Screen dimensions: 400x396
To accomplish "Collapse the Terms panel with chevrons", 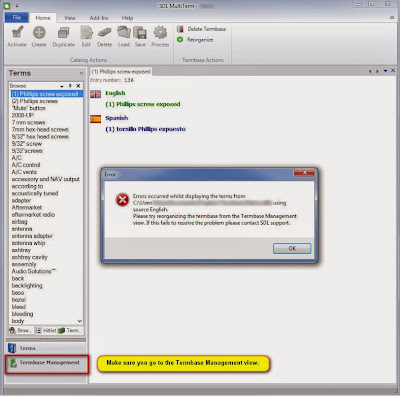I will point(81,73).
